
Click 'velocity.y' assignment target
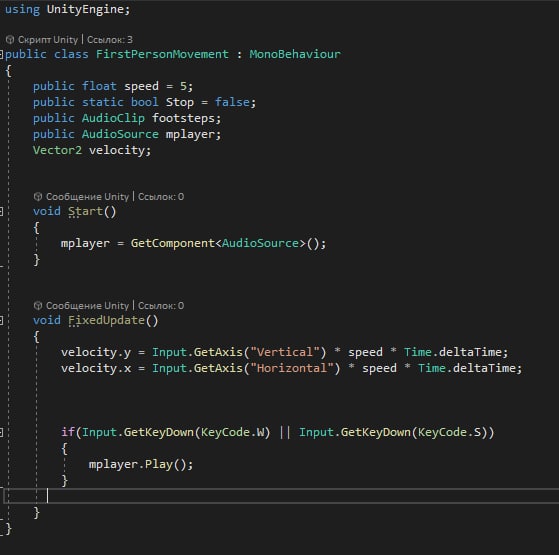click(x=96, y=353)
